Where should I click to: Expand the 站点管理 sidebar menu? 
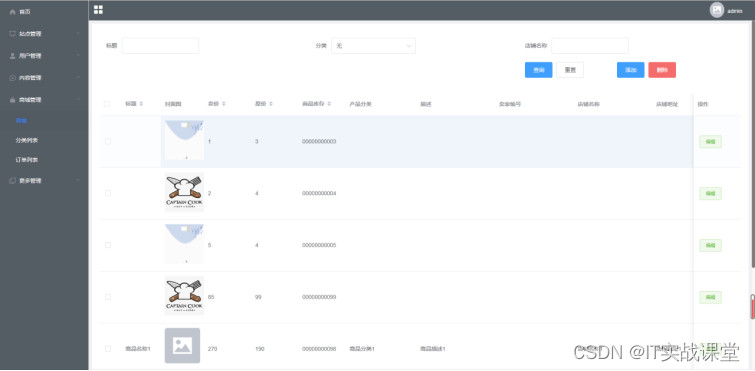pos(44,34)
